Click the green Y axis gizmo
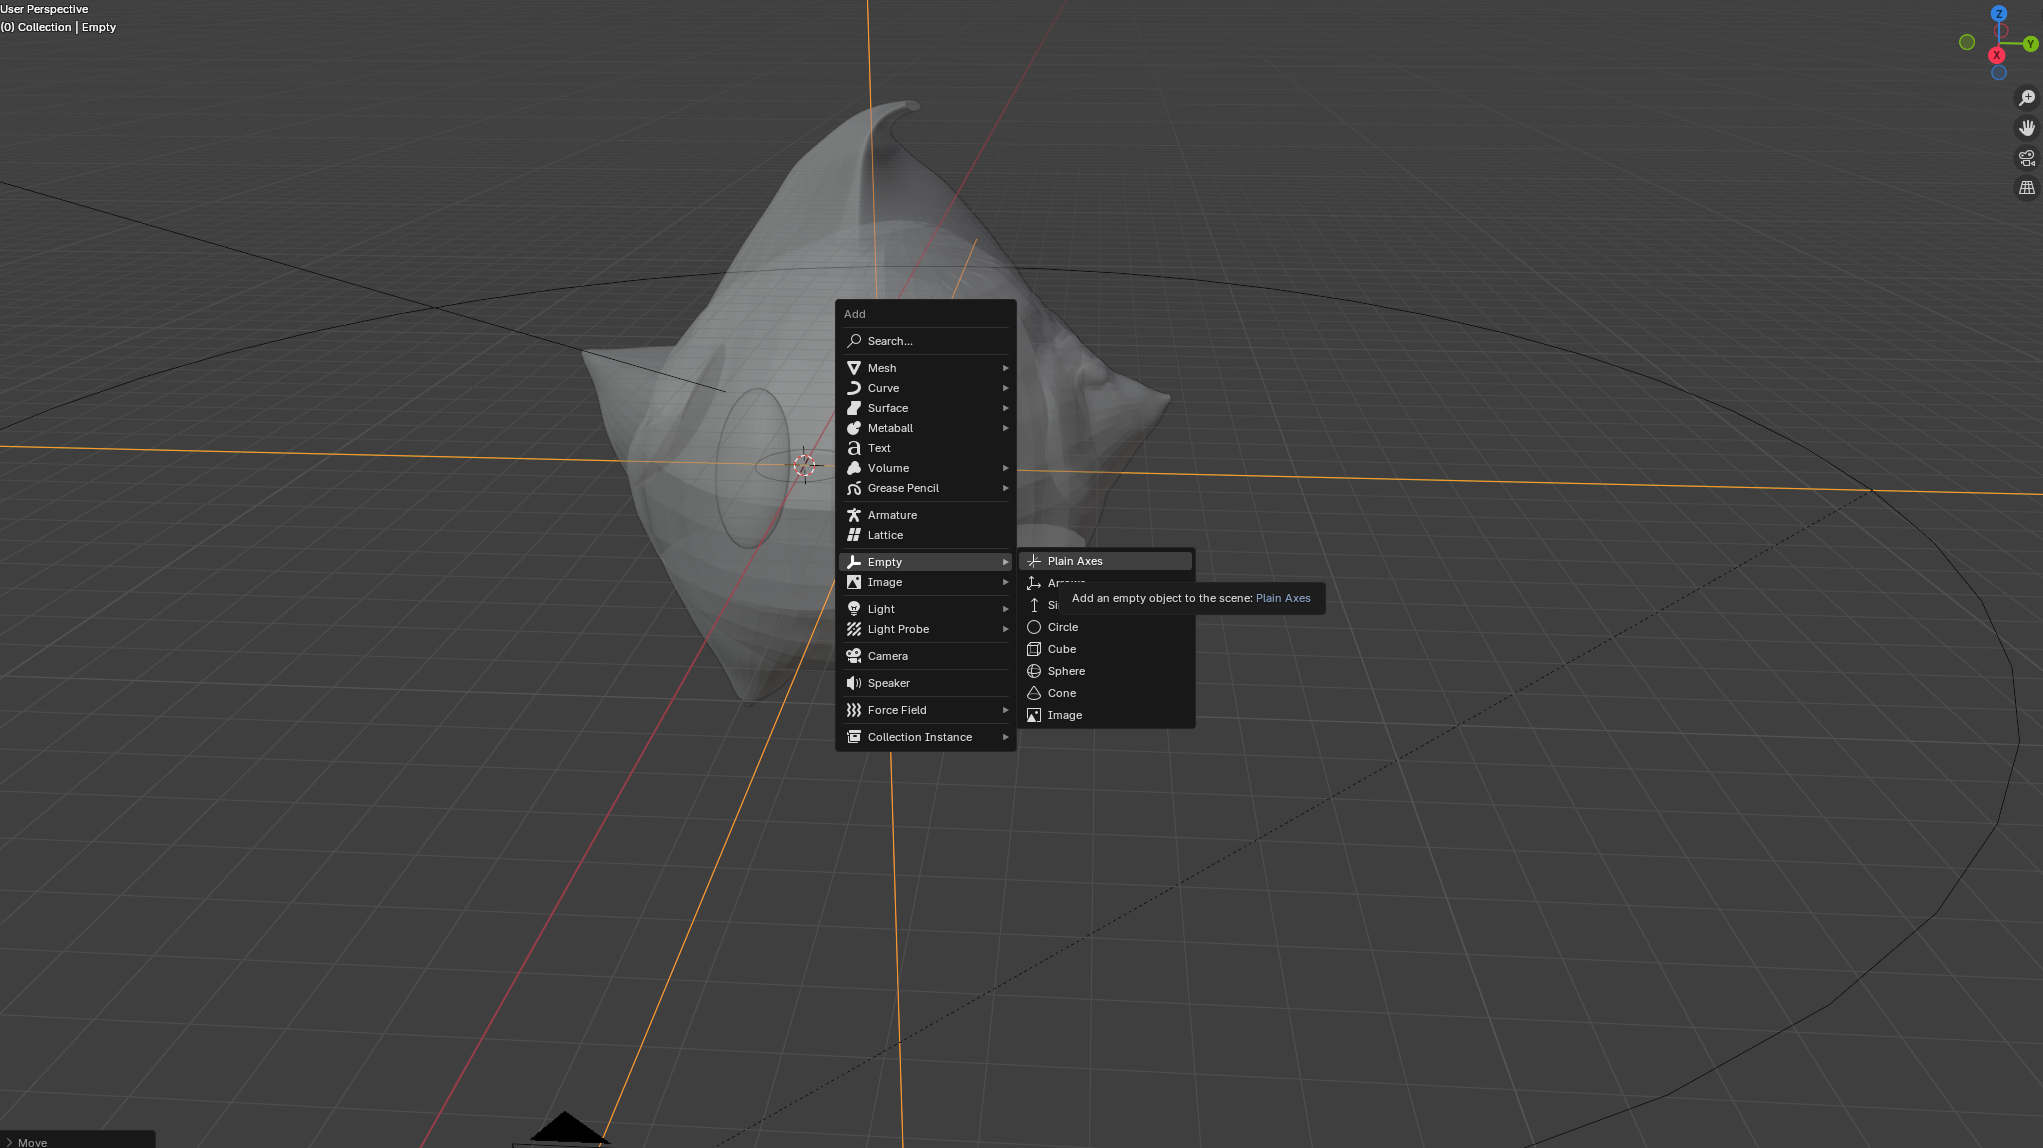 pyautogui.click(x=2030, y=44)
